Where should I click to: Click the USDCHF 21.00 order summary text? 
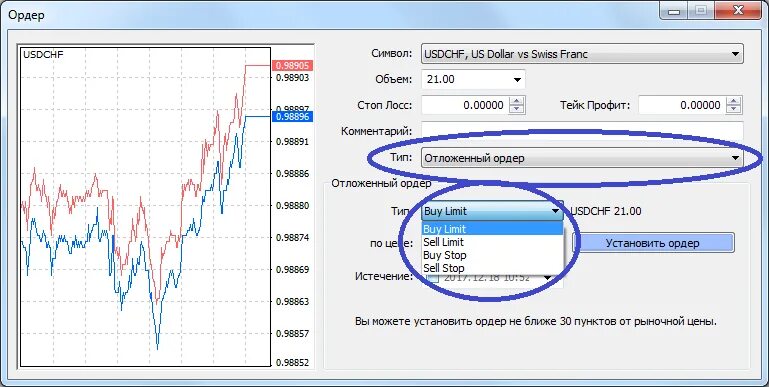(605, 211)
